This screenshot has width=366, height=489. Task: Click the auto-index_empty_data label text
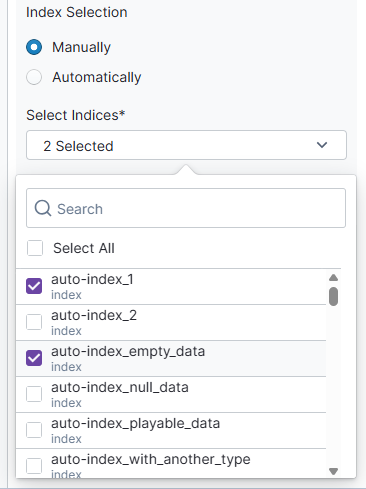(x=128, y=352)
